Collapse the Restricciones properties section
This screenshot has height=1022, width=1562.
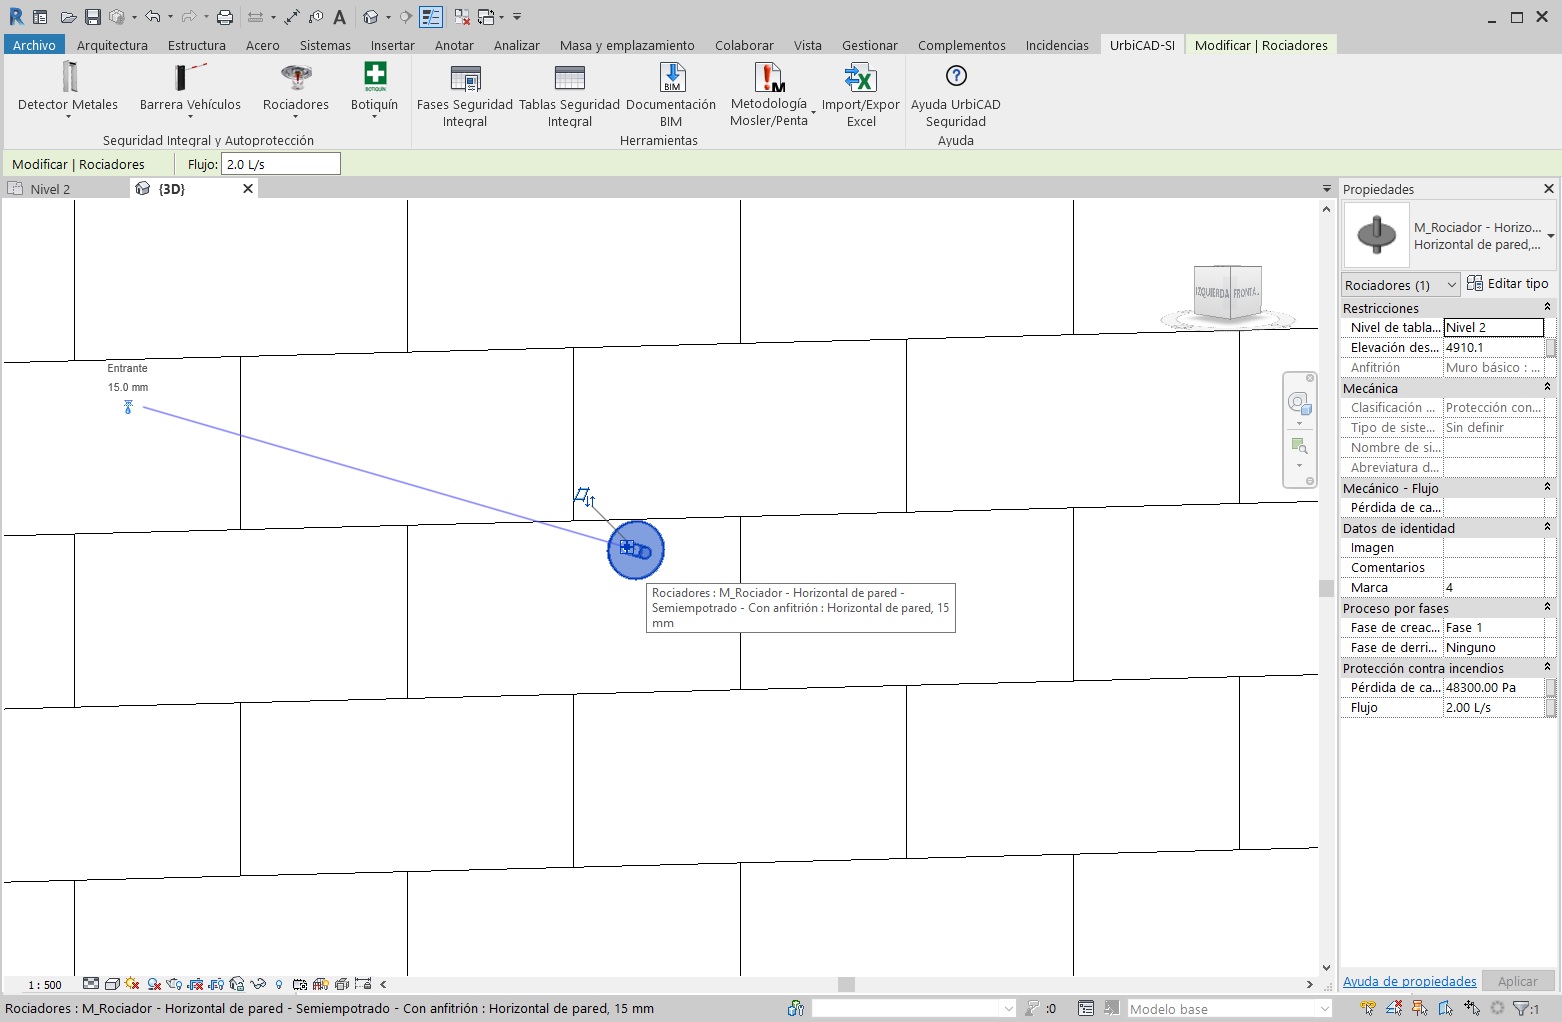click(1547, 308)
